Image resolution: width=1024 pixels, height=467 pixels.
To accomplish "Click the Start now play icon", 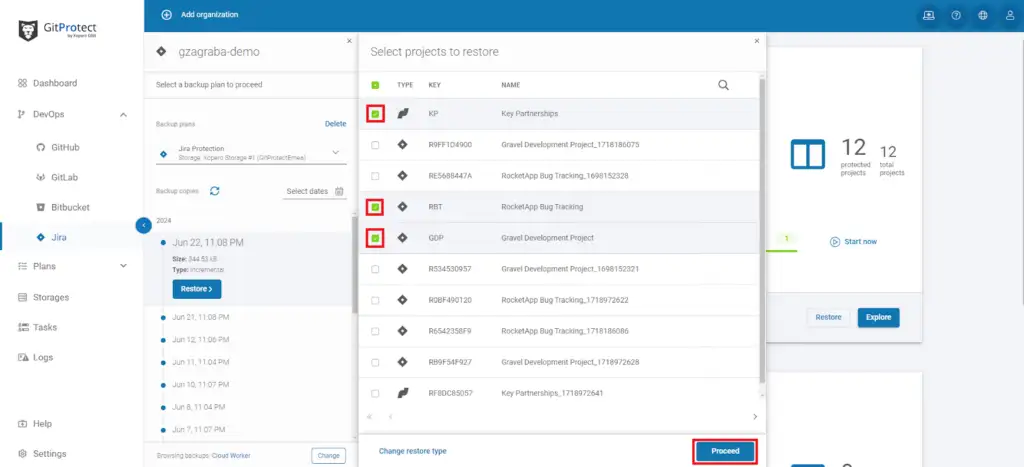I will point(835,242).
